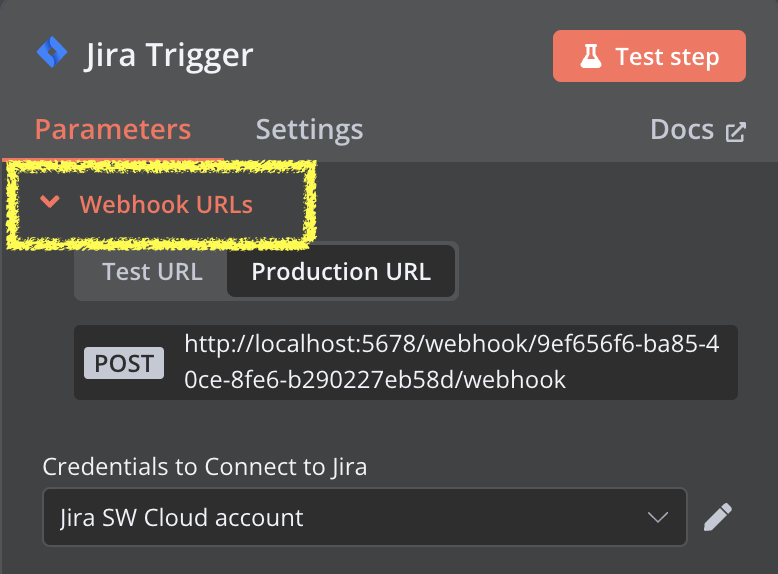Click the Credentials to Connect to Jira label
The height and width of the screenshot is (574, 778).
coord(204,467)
